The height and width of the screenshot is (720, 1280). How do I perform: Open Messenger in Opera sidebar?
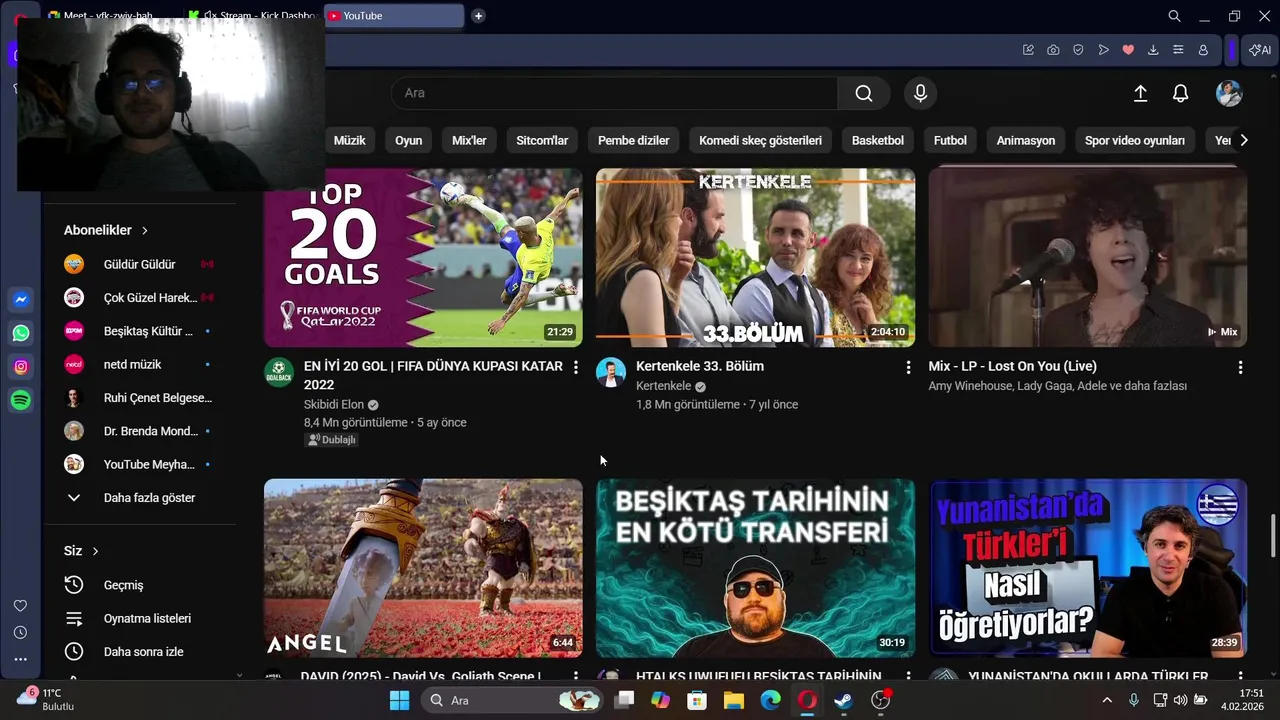(20, 299)
